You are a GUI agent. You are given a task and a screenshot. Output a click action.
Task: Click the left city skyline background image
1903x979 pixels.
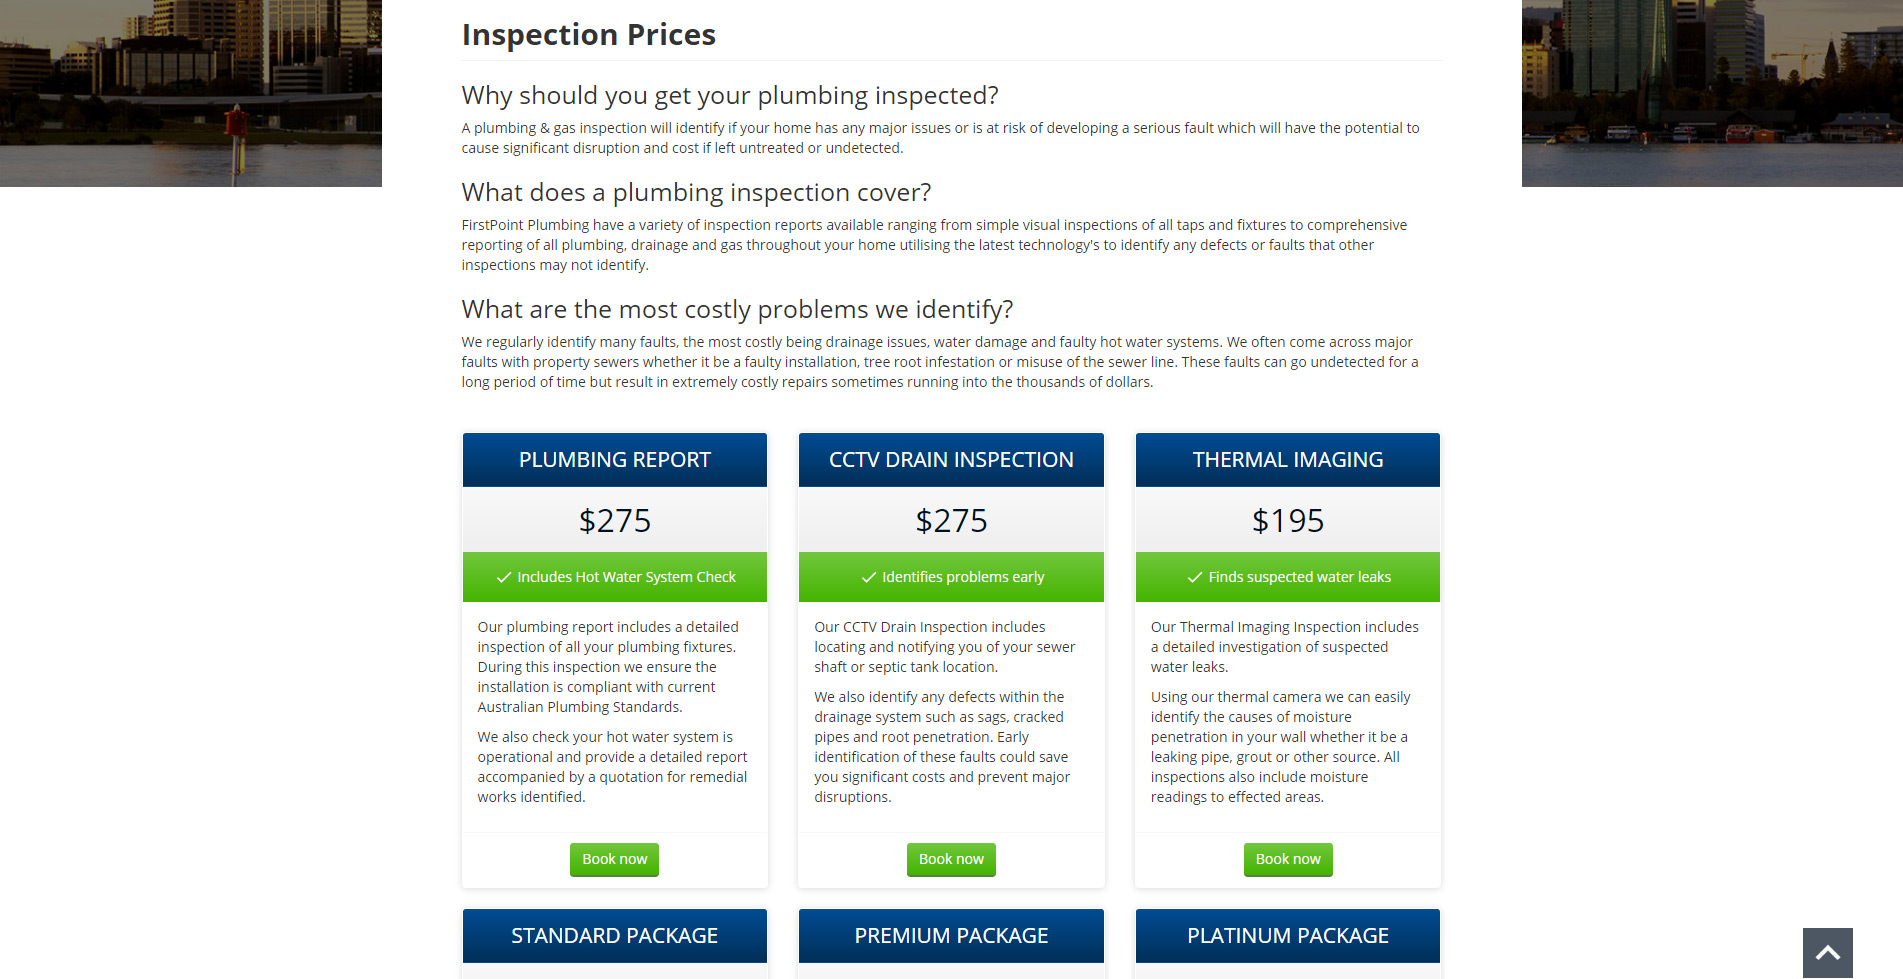[190, 93]
